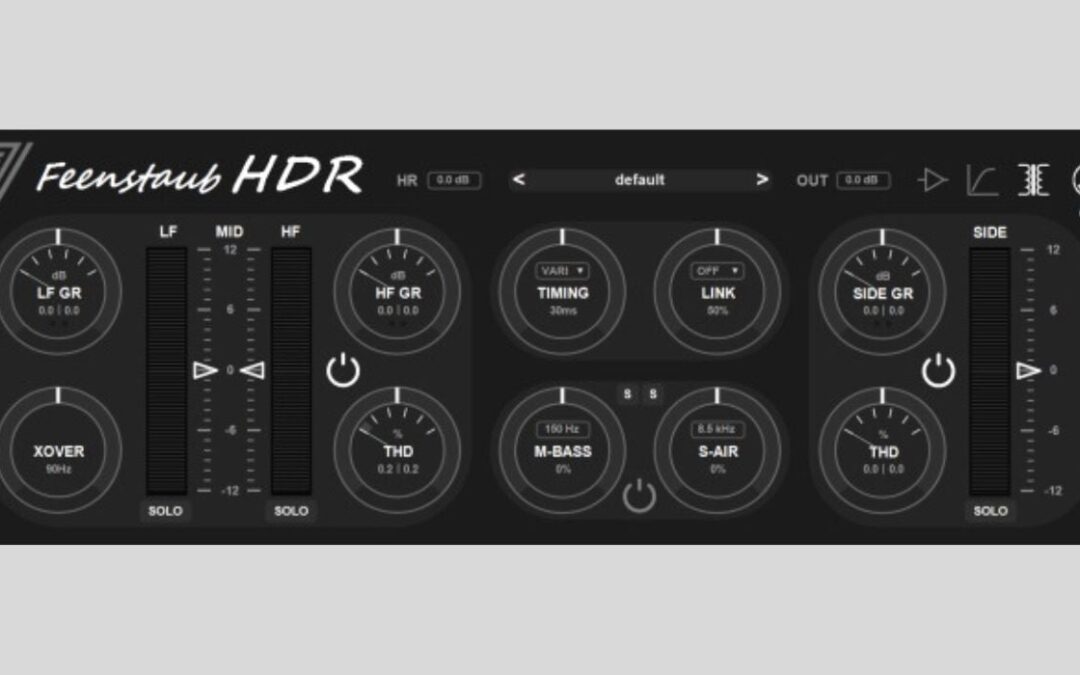Open the OFF dropdown on the LINK knob

(x=716, y=270)
